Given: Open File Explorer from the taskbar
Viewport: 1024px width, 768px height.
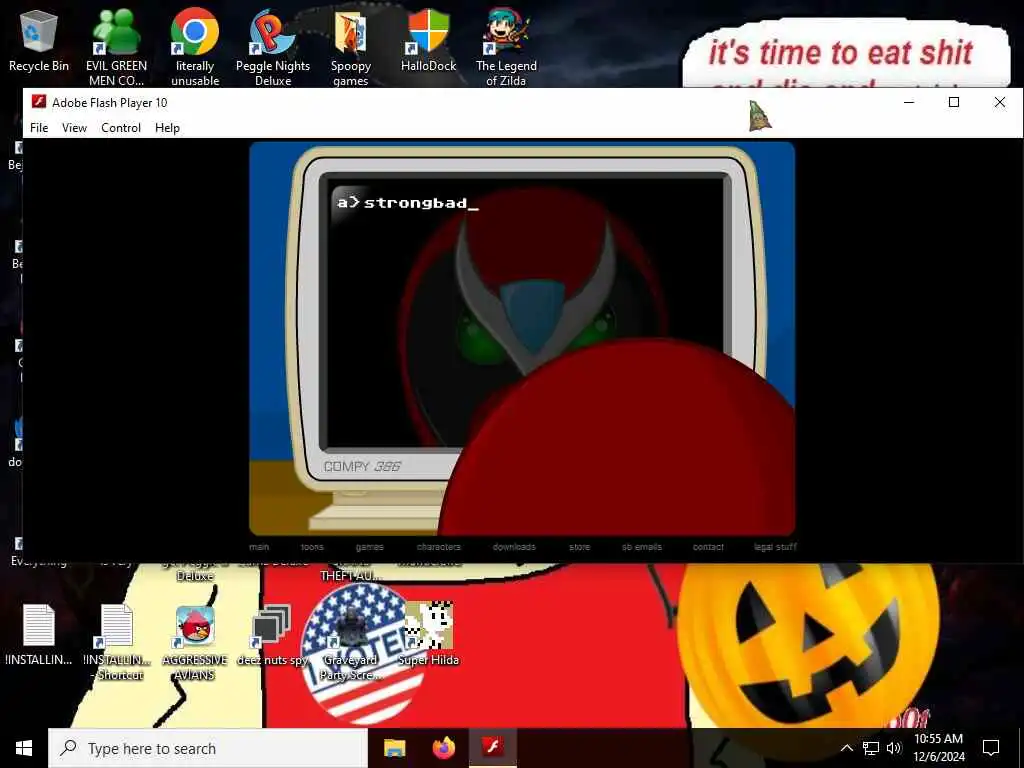Looking at the screenshot, I should 394,748.
